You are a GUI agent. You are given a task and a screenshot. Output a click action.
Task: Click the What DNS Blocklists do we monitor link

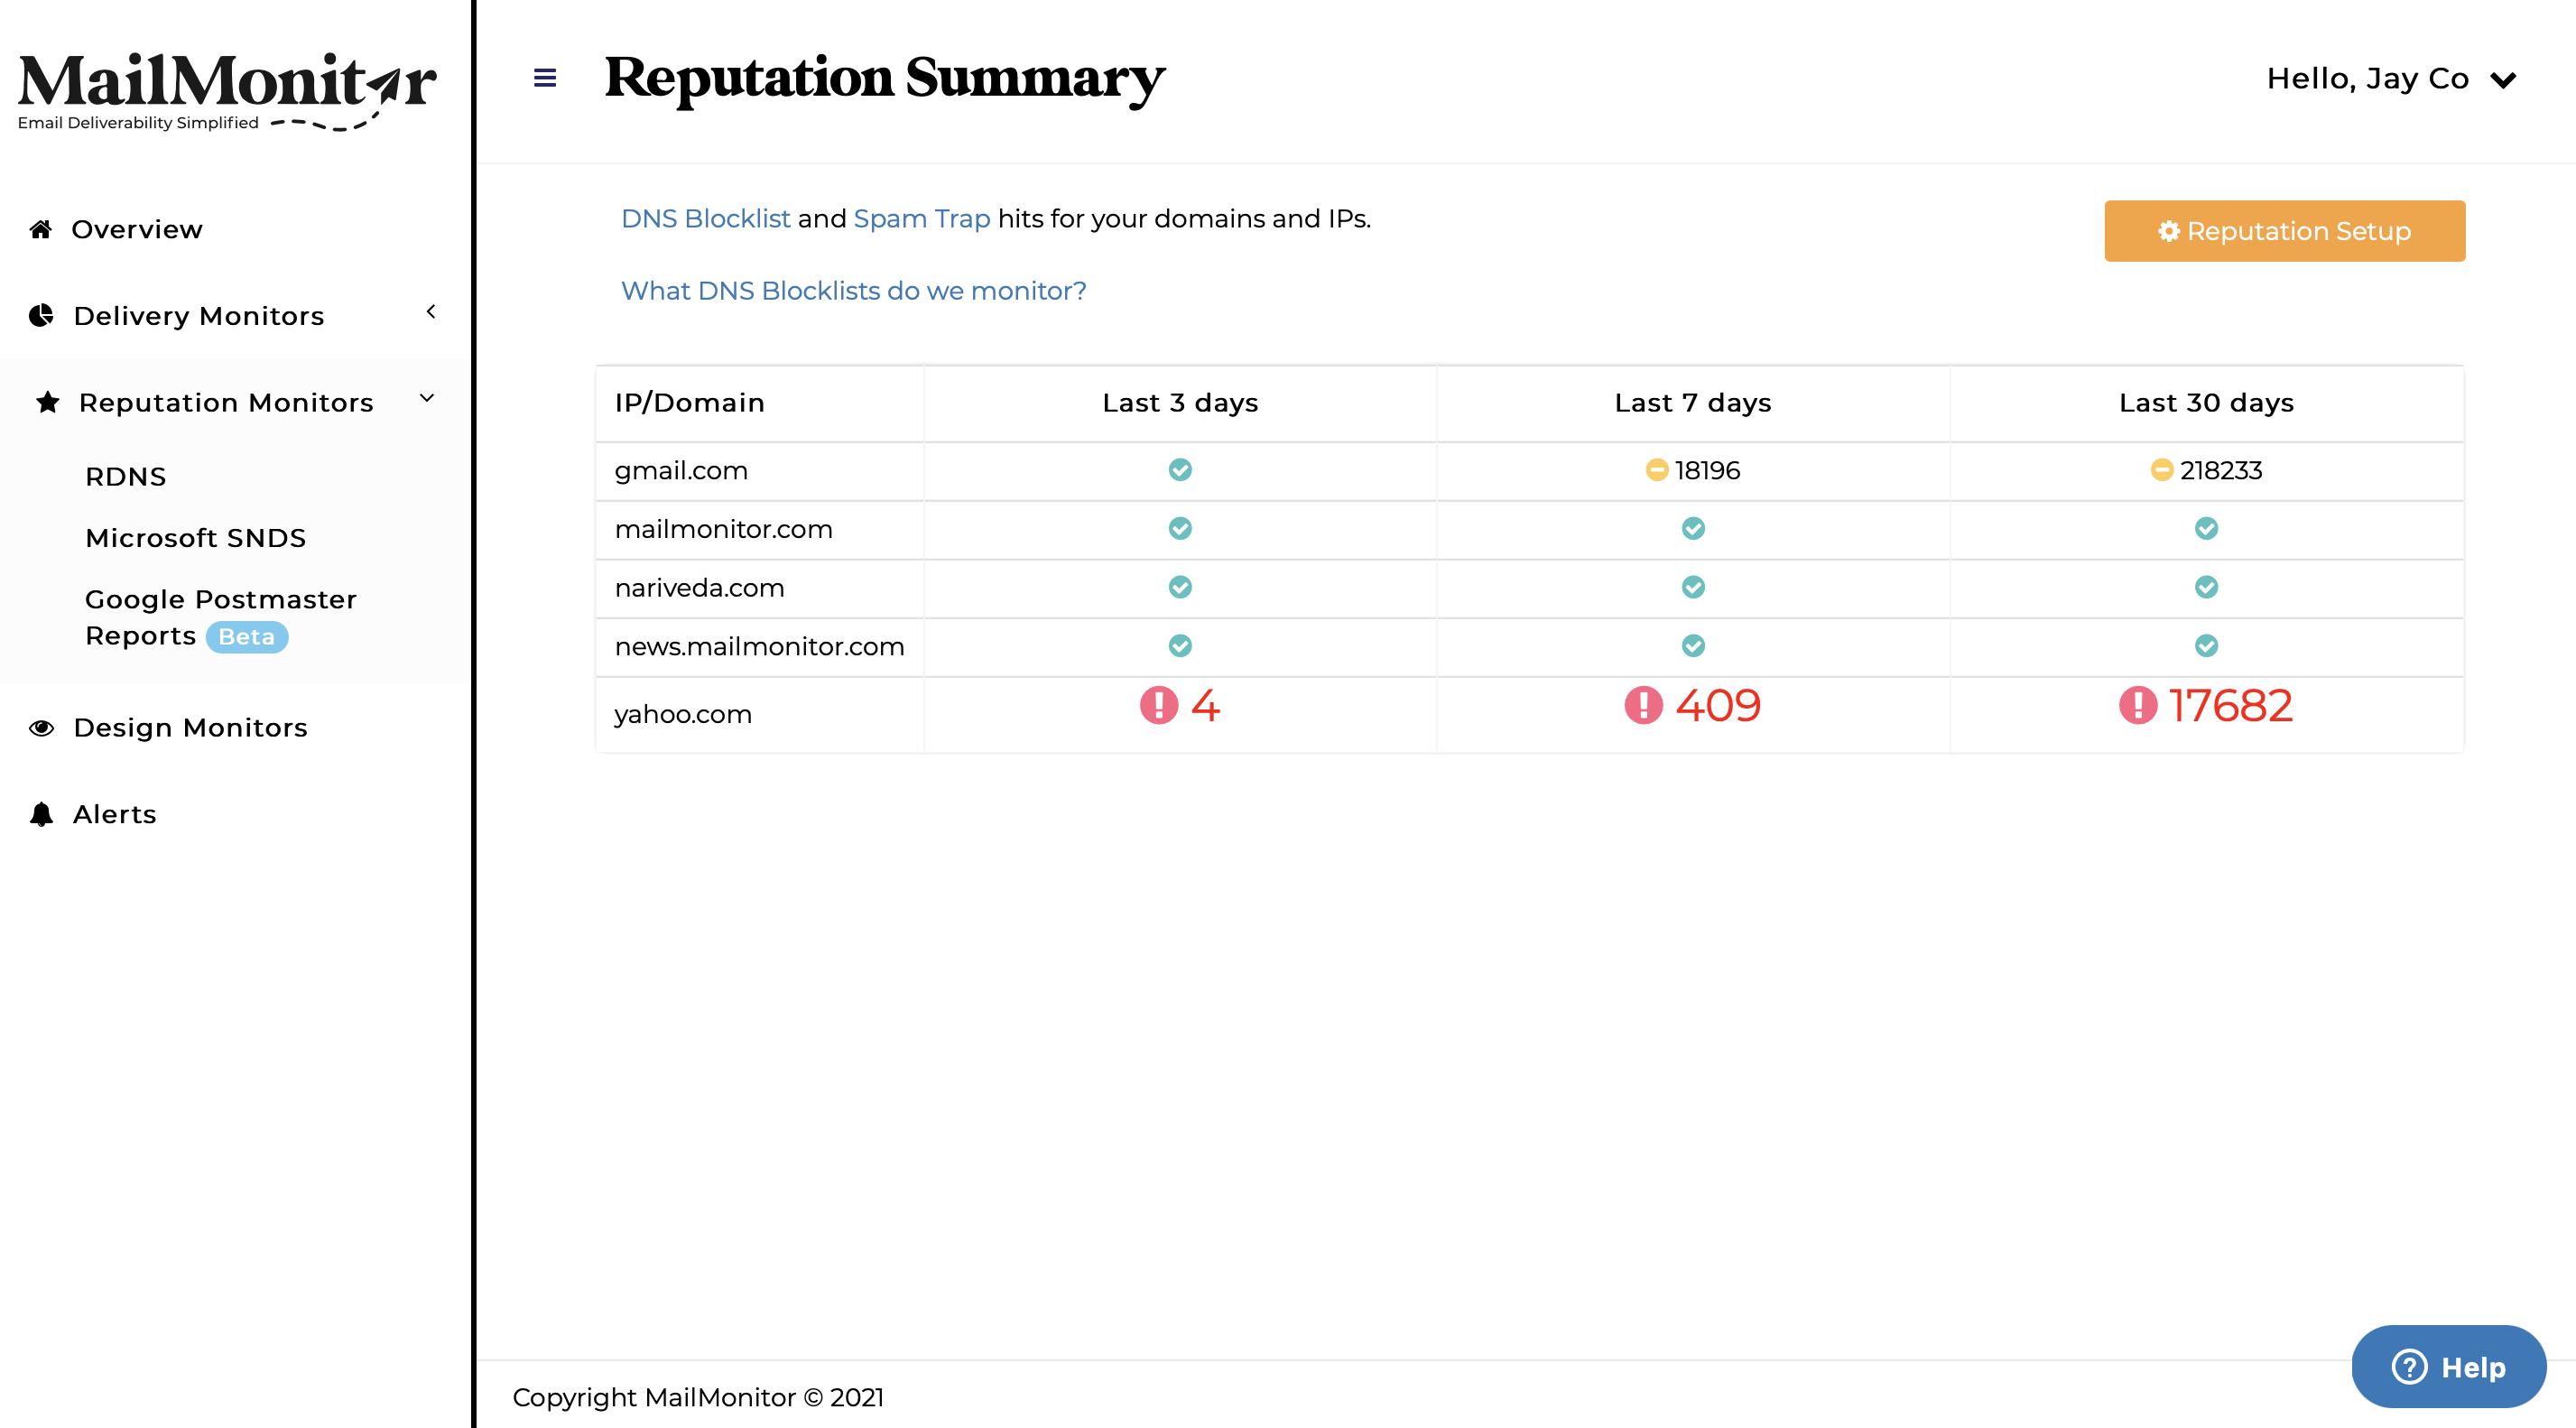click(x=853, y=291)
